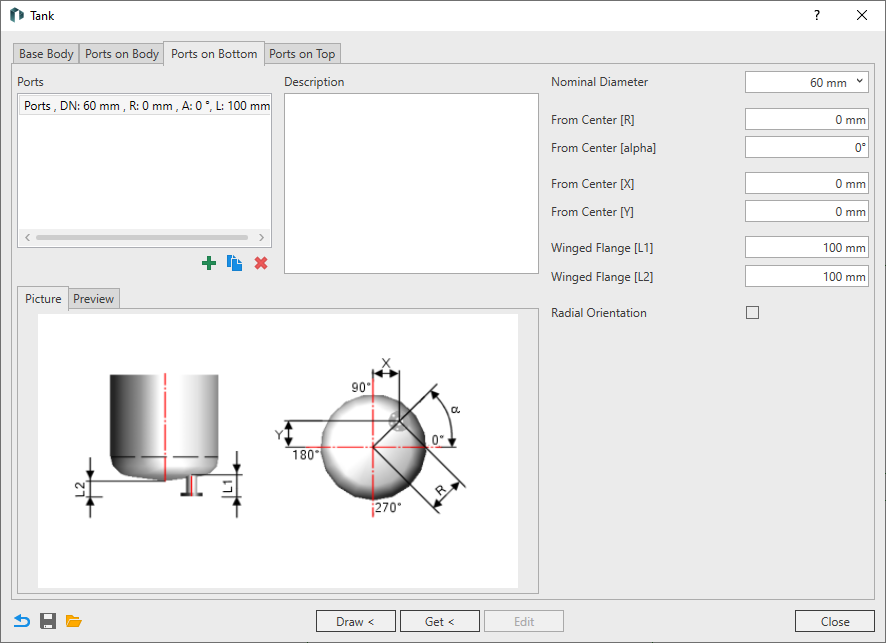Viewport: 886px width, 643px height.
Task: Select the Ports on Bottom tab
Action: coord(214,54)
